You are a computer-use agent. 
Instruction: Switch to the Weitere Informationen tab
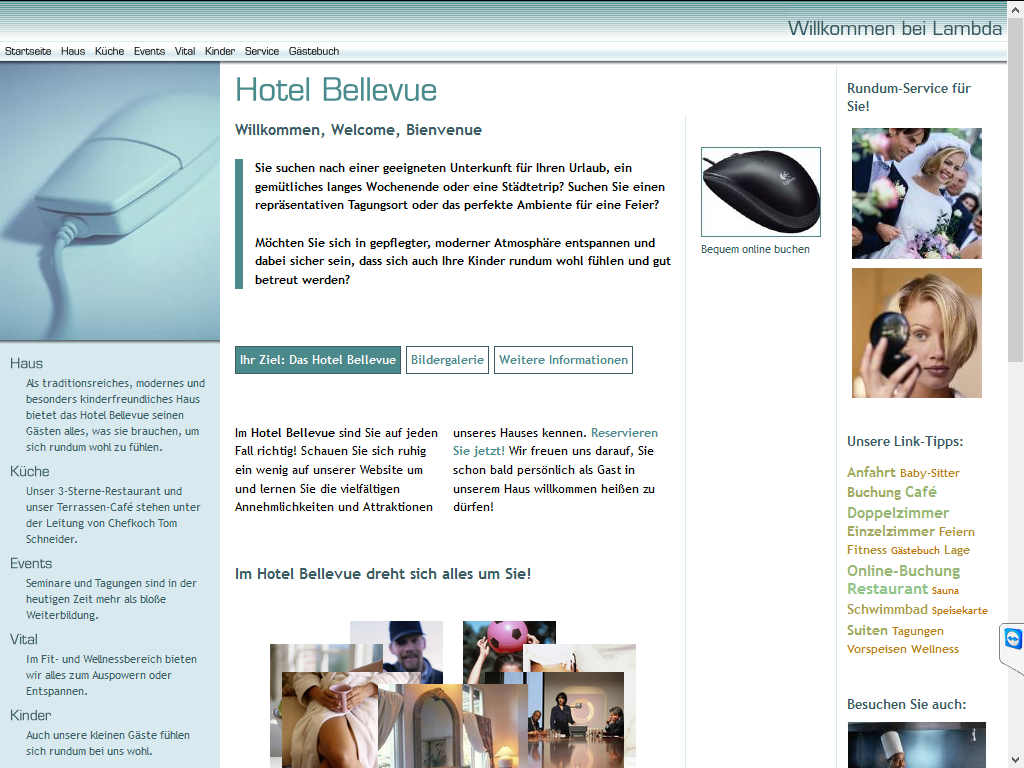point(564,360)
